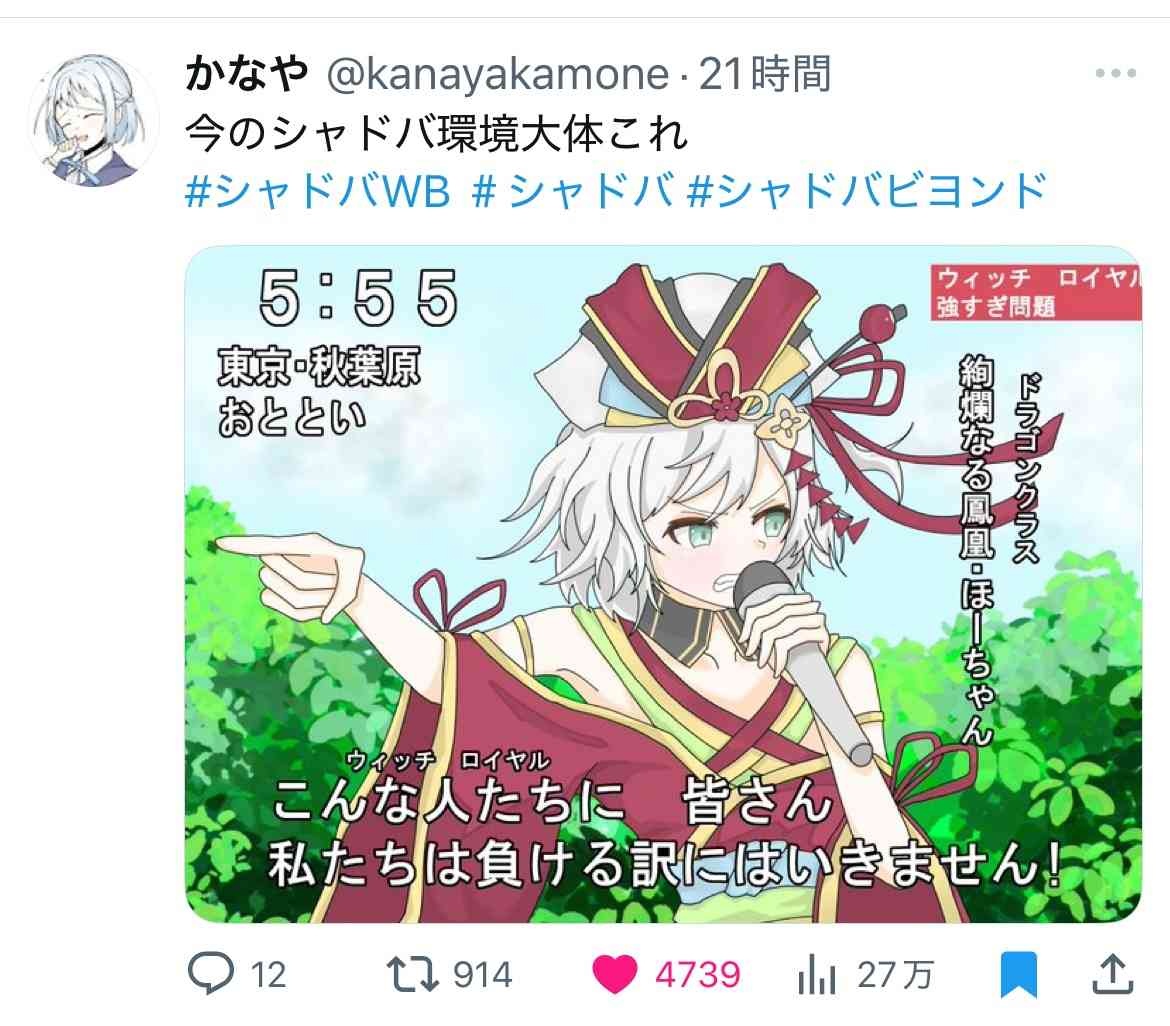Open the attached anime illustration image
This screenshot has width=1170, height=1026.
pyautogui.click(x=663, y=584)
